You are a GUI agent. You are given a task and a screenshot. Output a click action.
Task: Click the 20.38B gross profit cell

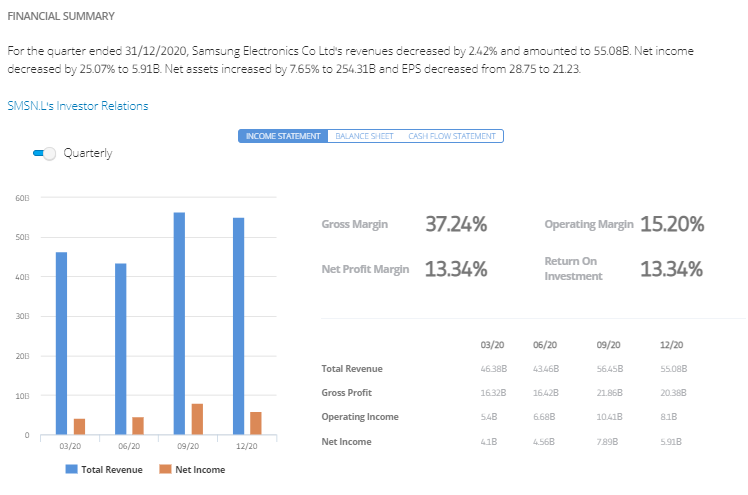673,393
